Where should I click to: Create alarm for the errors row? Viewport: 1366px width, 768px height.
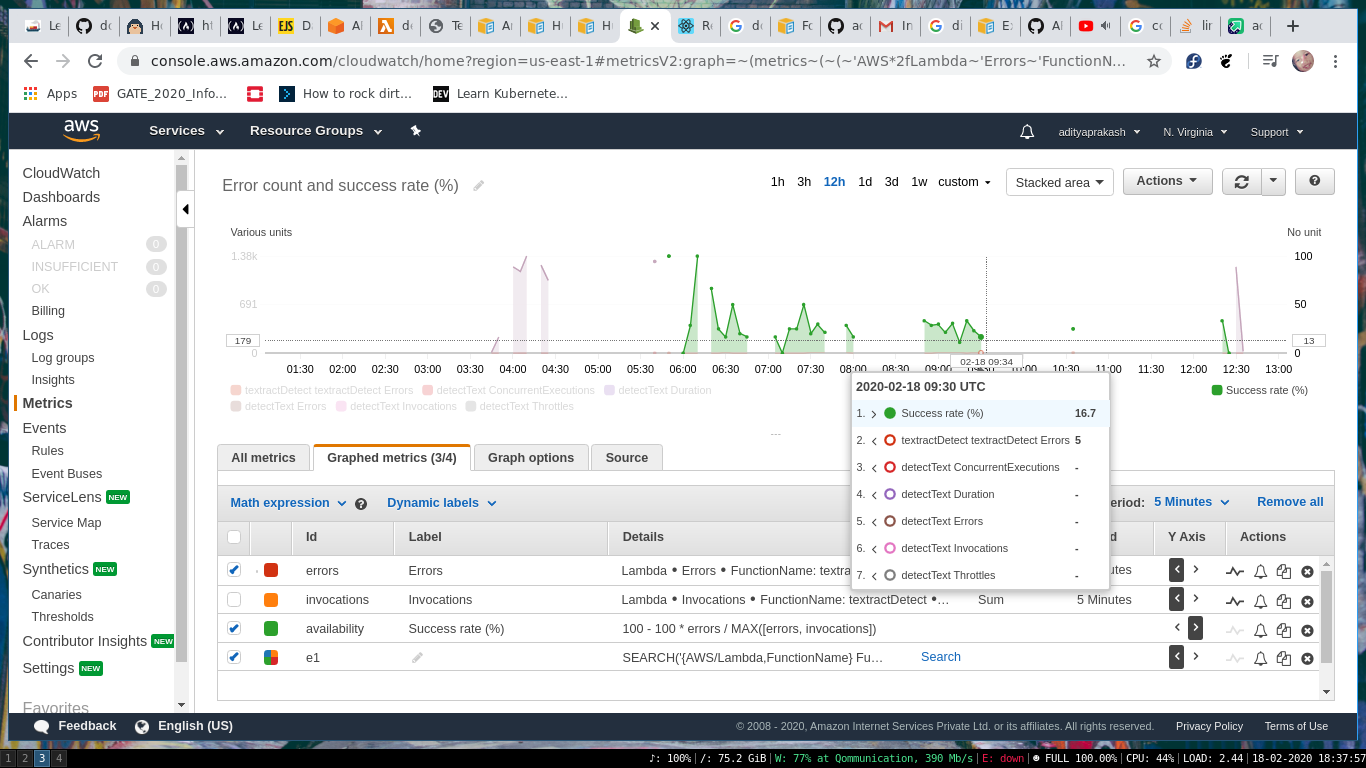[x=1260, y=571]
